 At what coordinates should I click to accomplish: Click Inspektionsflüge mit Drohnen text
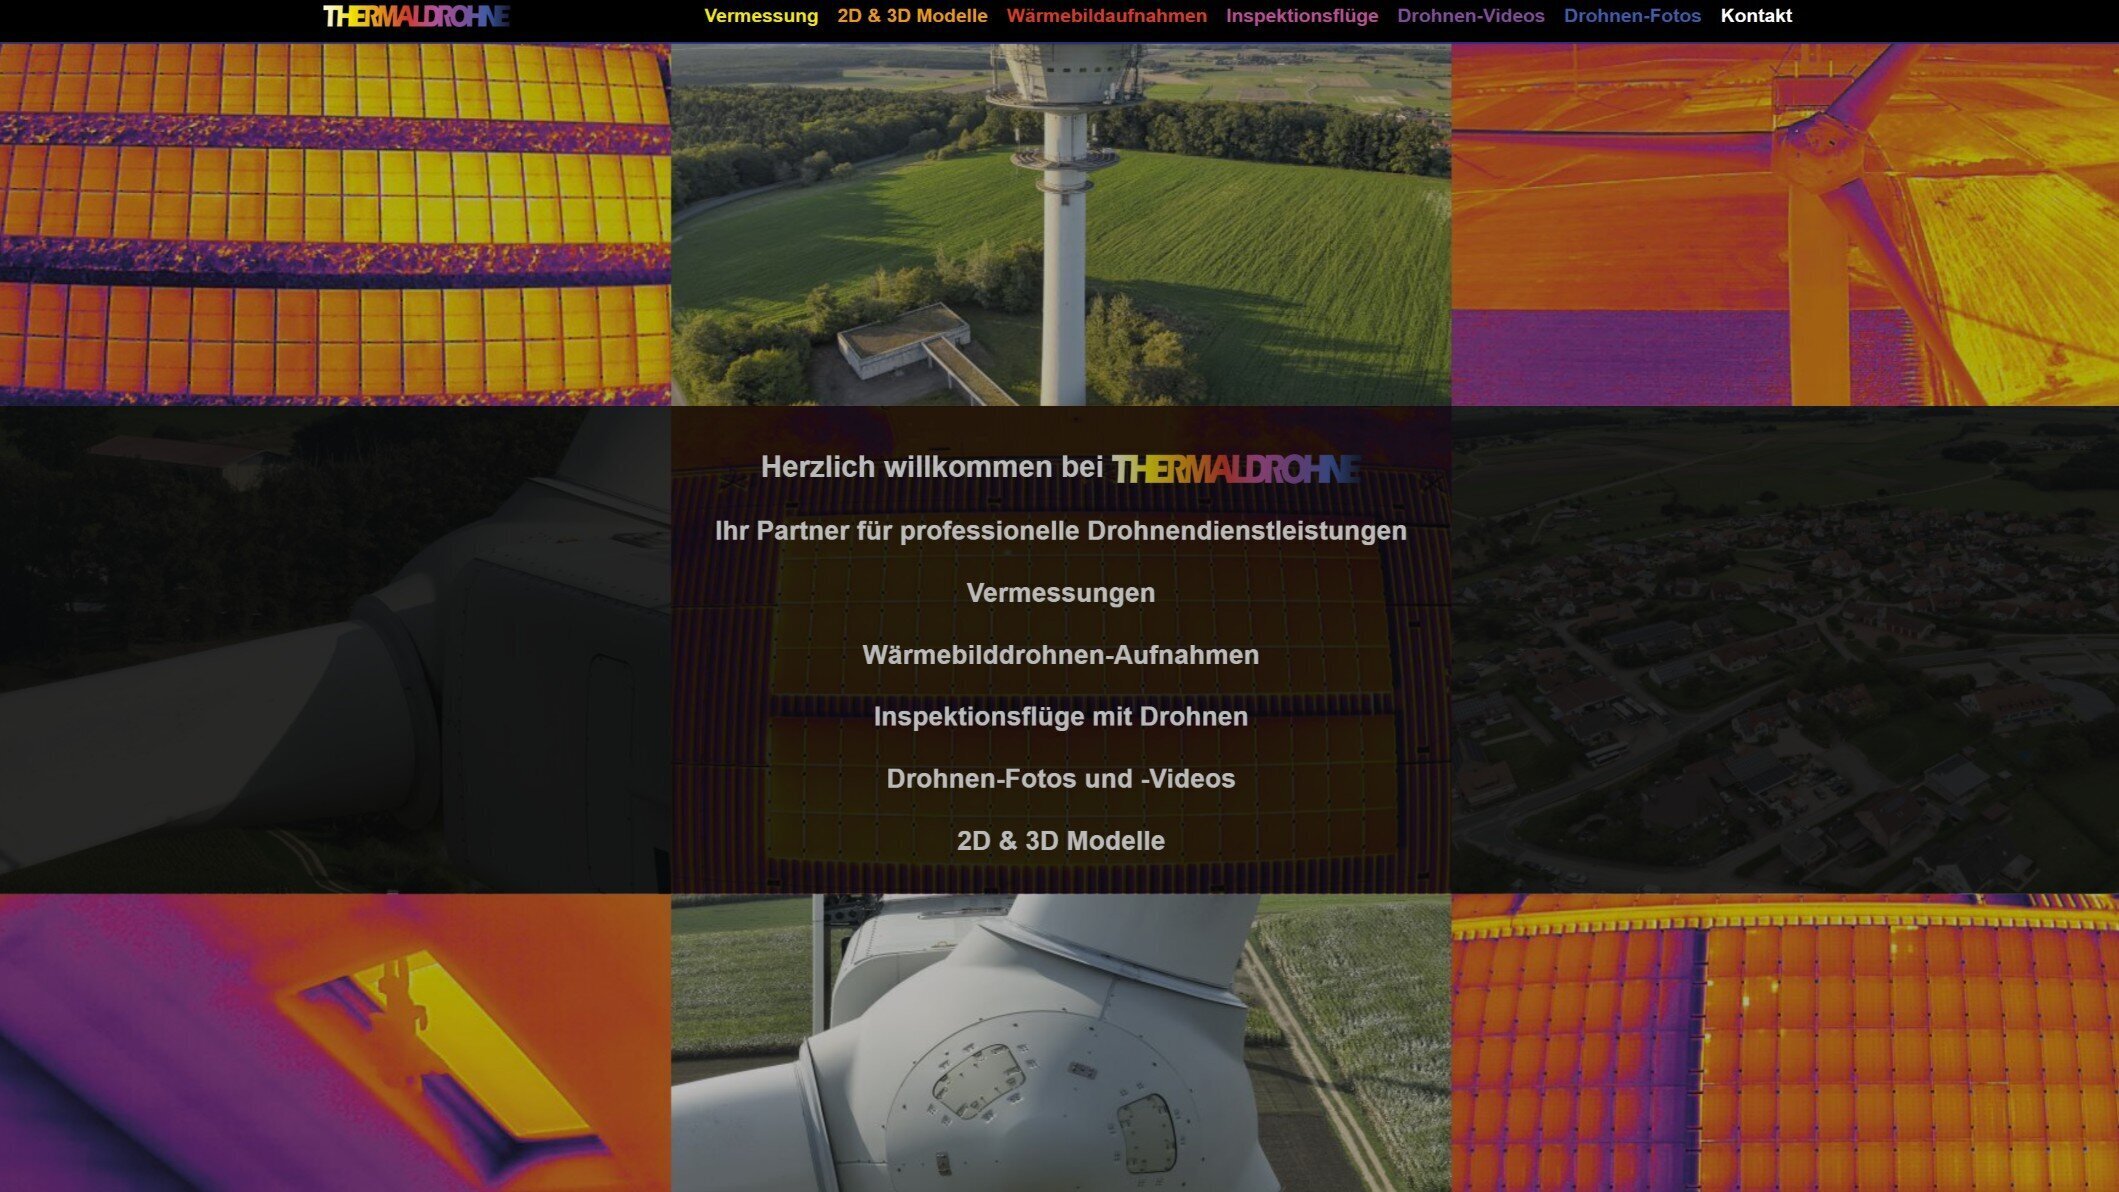coord(1061,717)
